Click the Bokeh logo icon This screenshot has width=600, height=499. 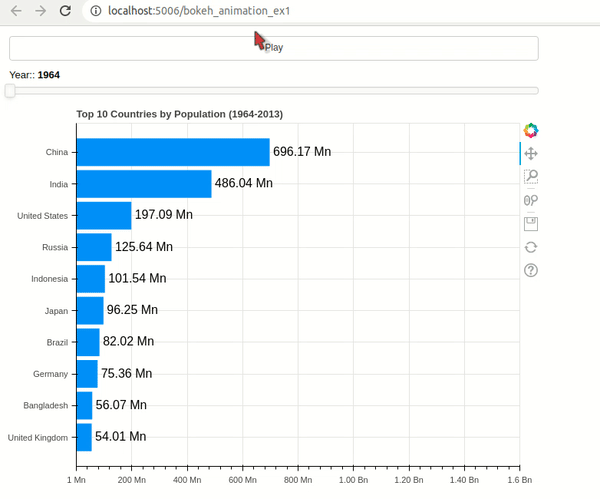coord(531,130)
